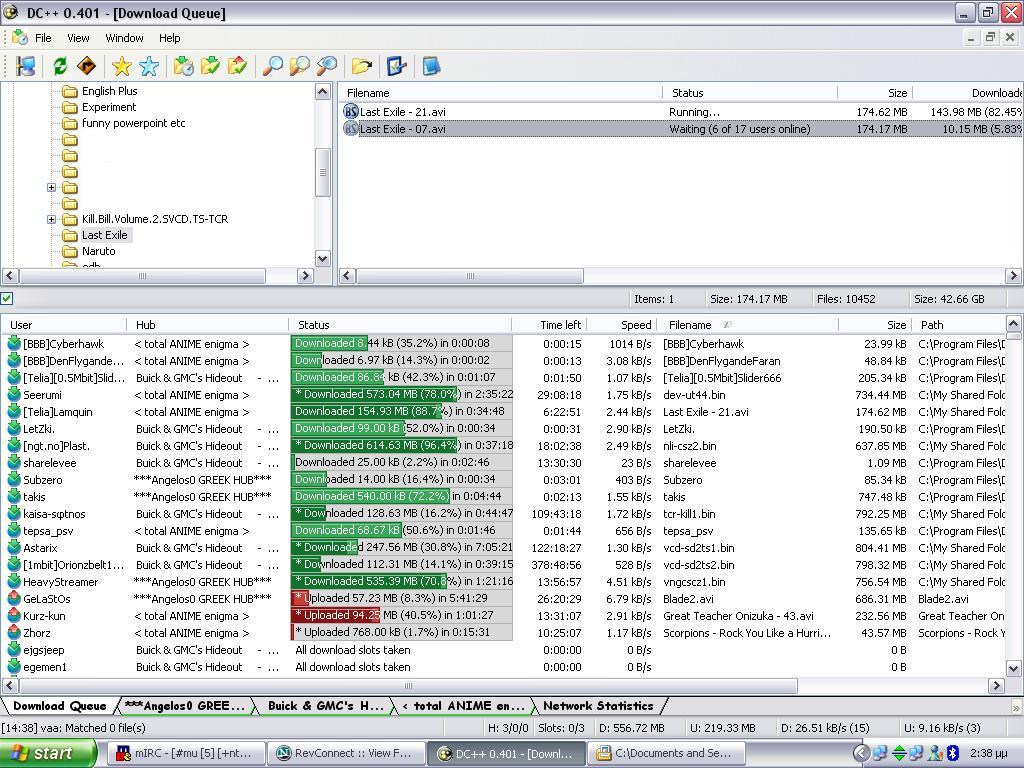Image resolution: width=1024 pixels, height=768 pixels.
Task: Click the download icon beside user takis
Action: (14, 496)
